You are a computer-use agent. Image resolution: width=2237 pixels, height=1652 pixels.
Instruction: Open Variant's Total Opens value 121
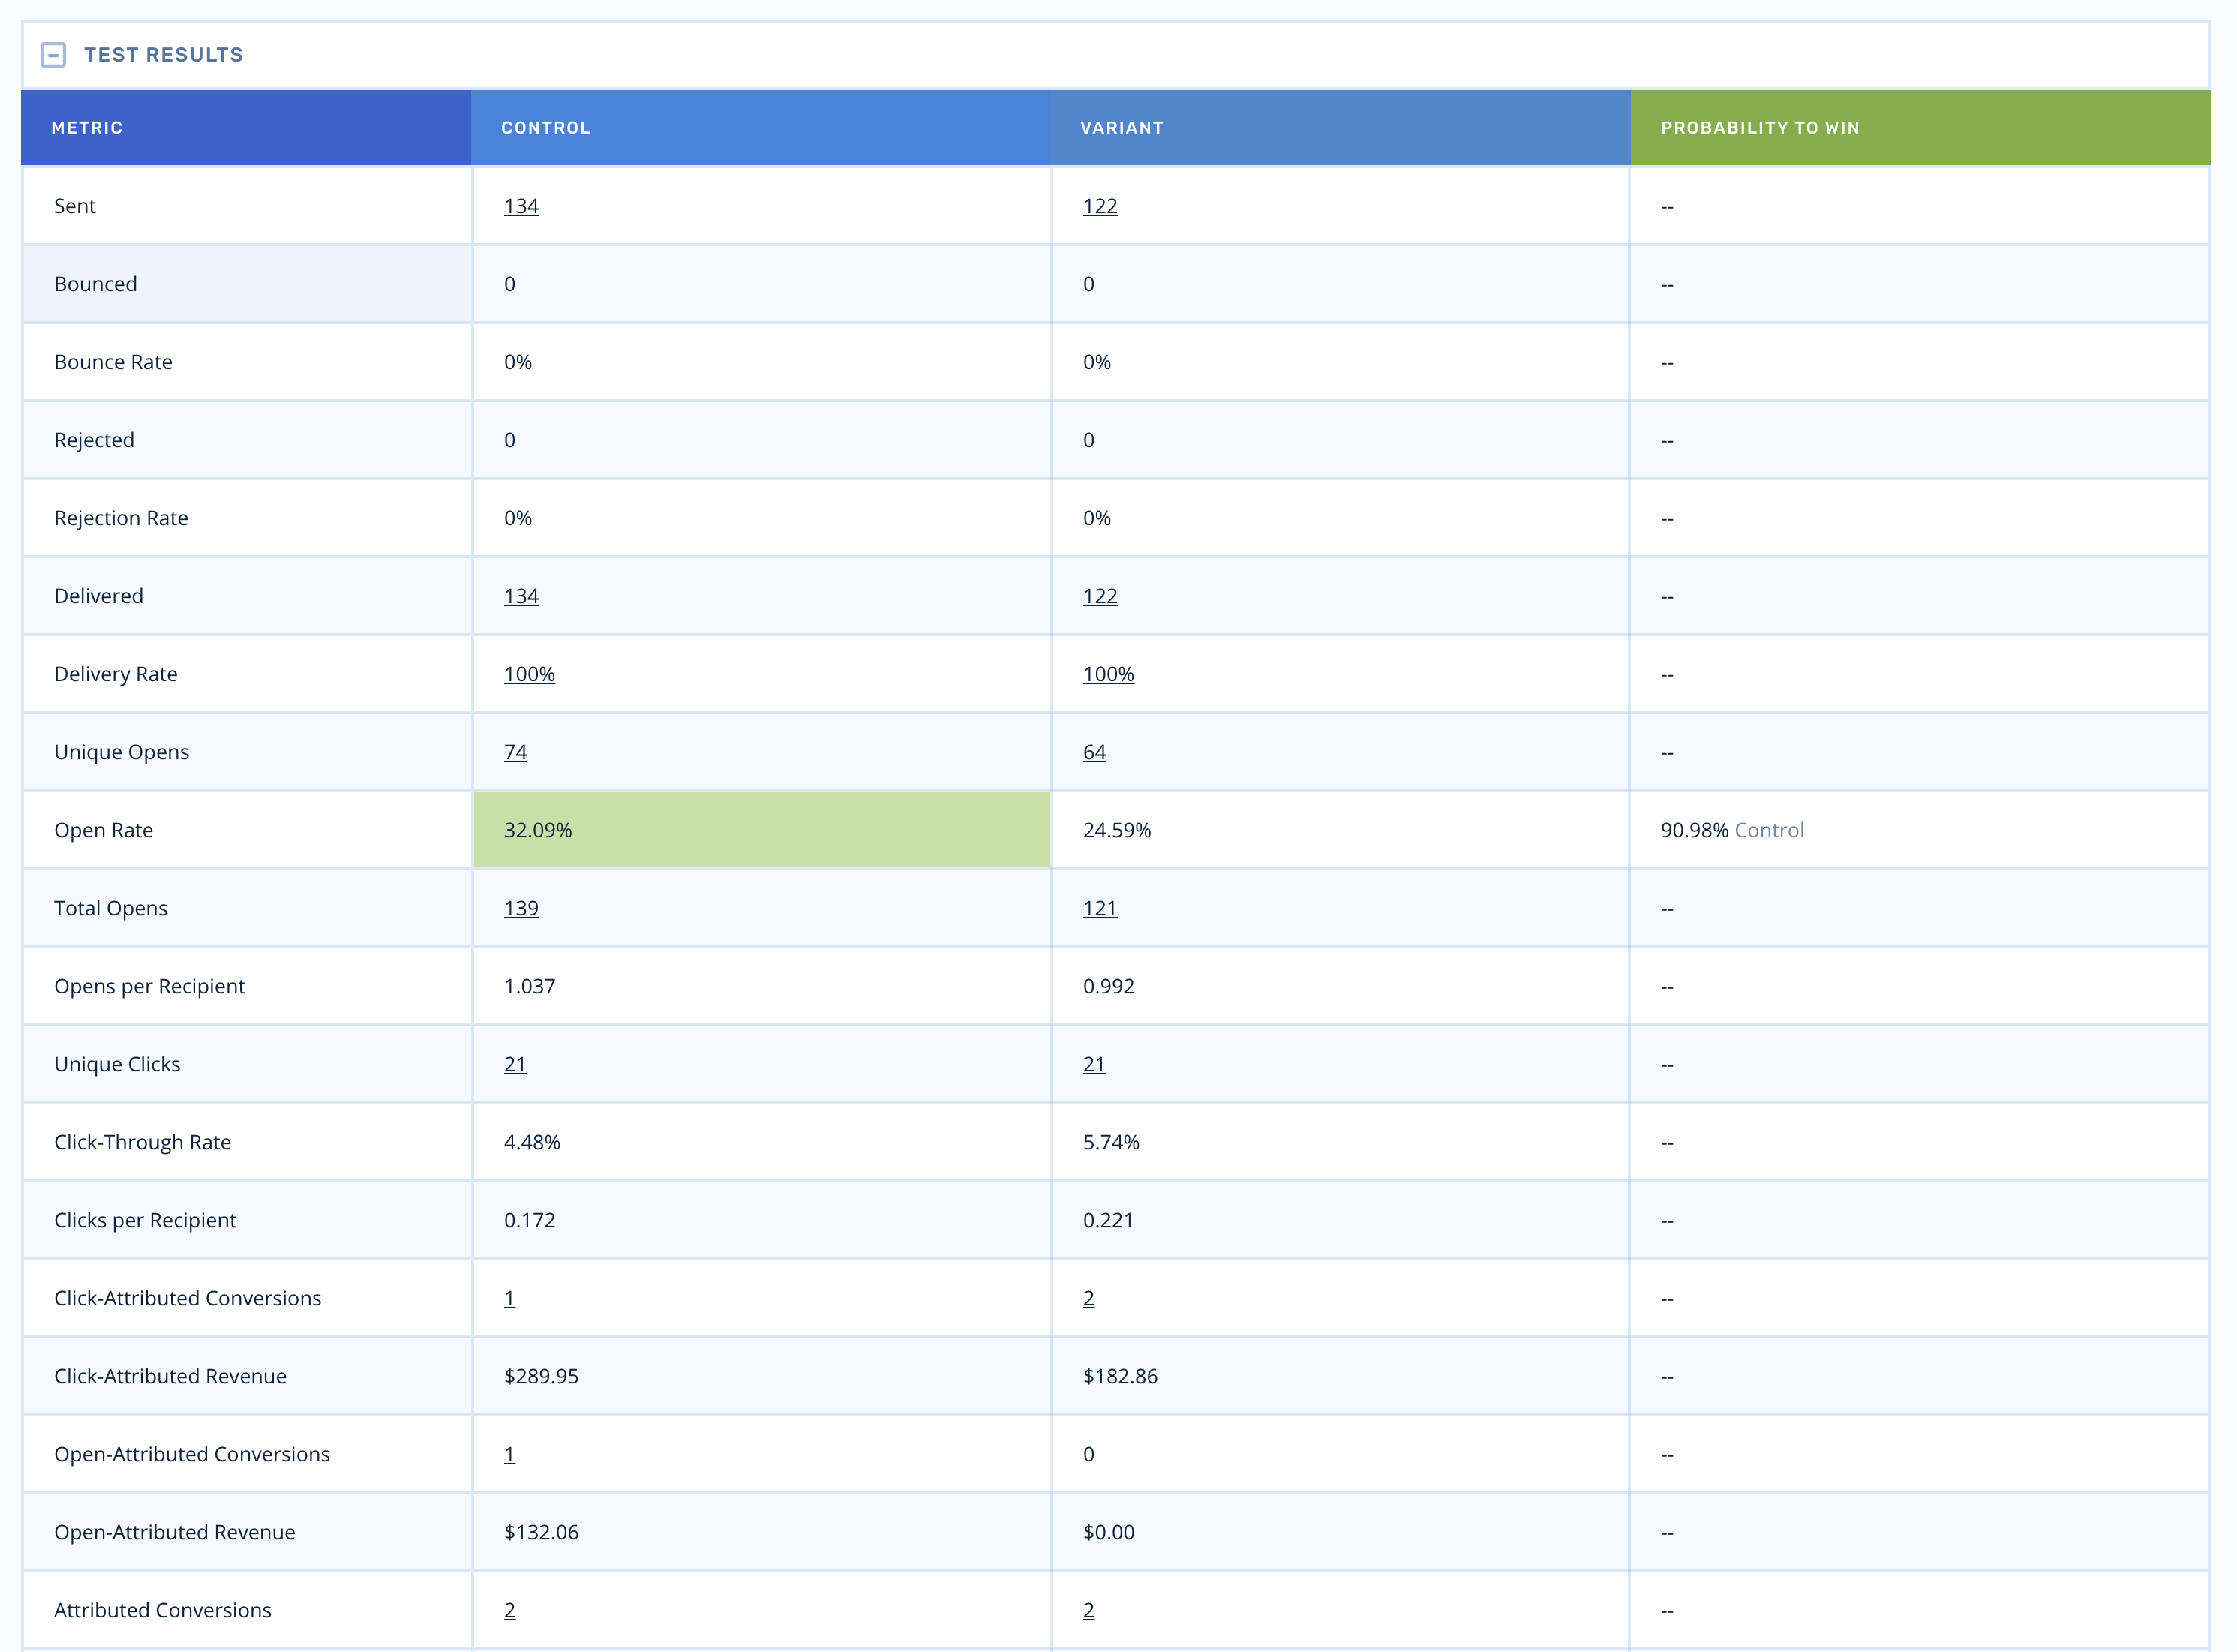(x=1099, y=908)
